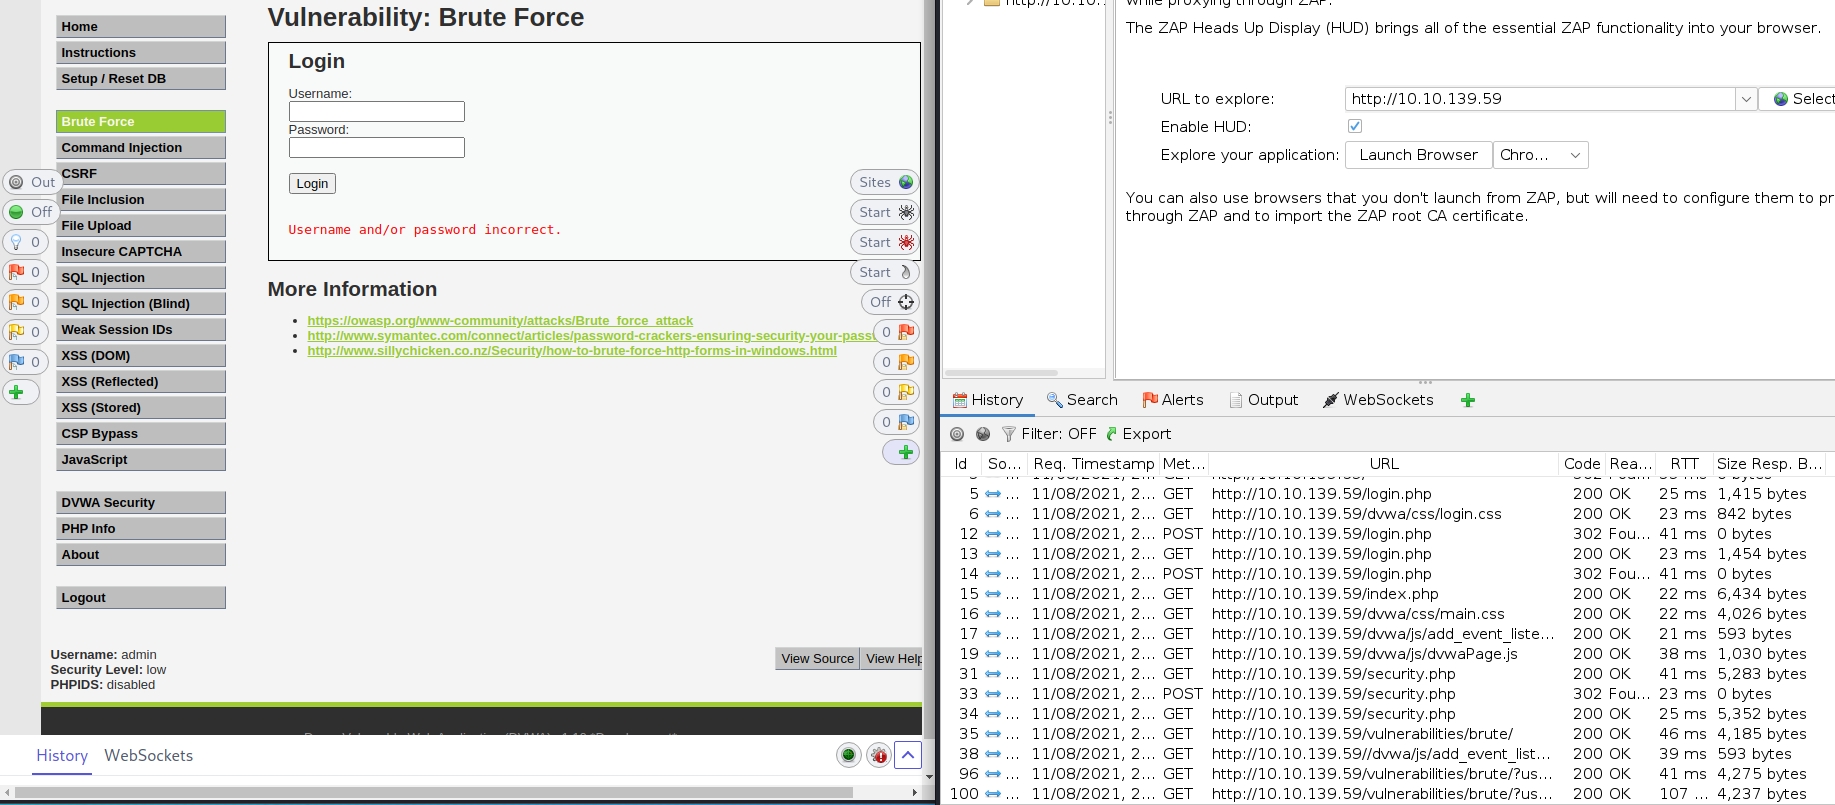
Task: Open the WebSockets tab in HUD drawer
Action: click(x=148, y=756)
